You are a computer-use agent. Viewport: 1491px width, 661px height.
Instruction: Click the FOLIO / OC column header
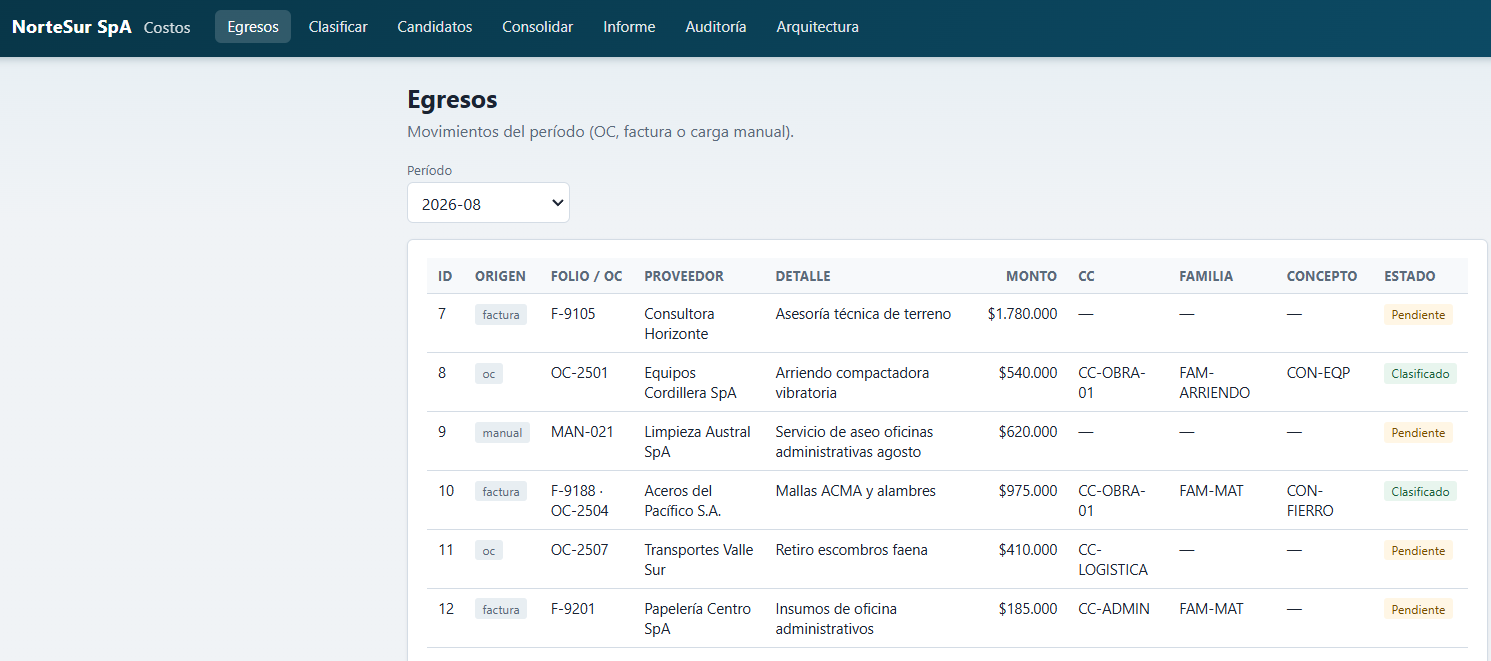586,276
